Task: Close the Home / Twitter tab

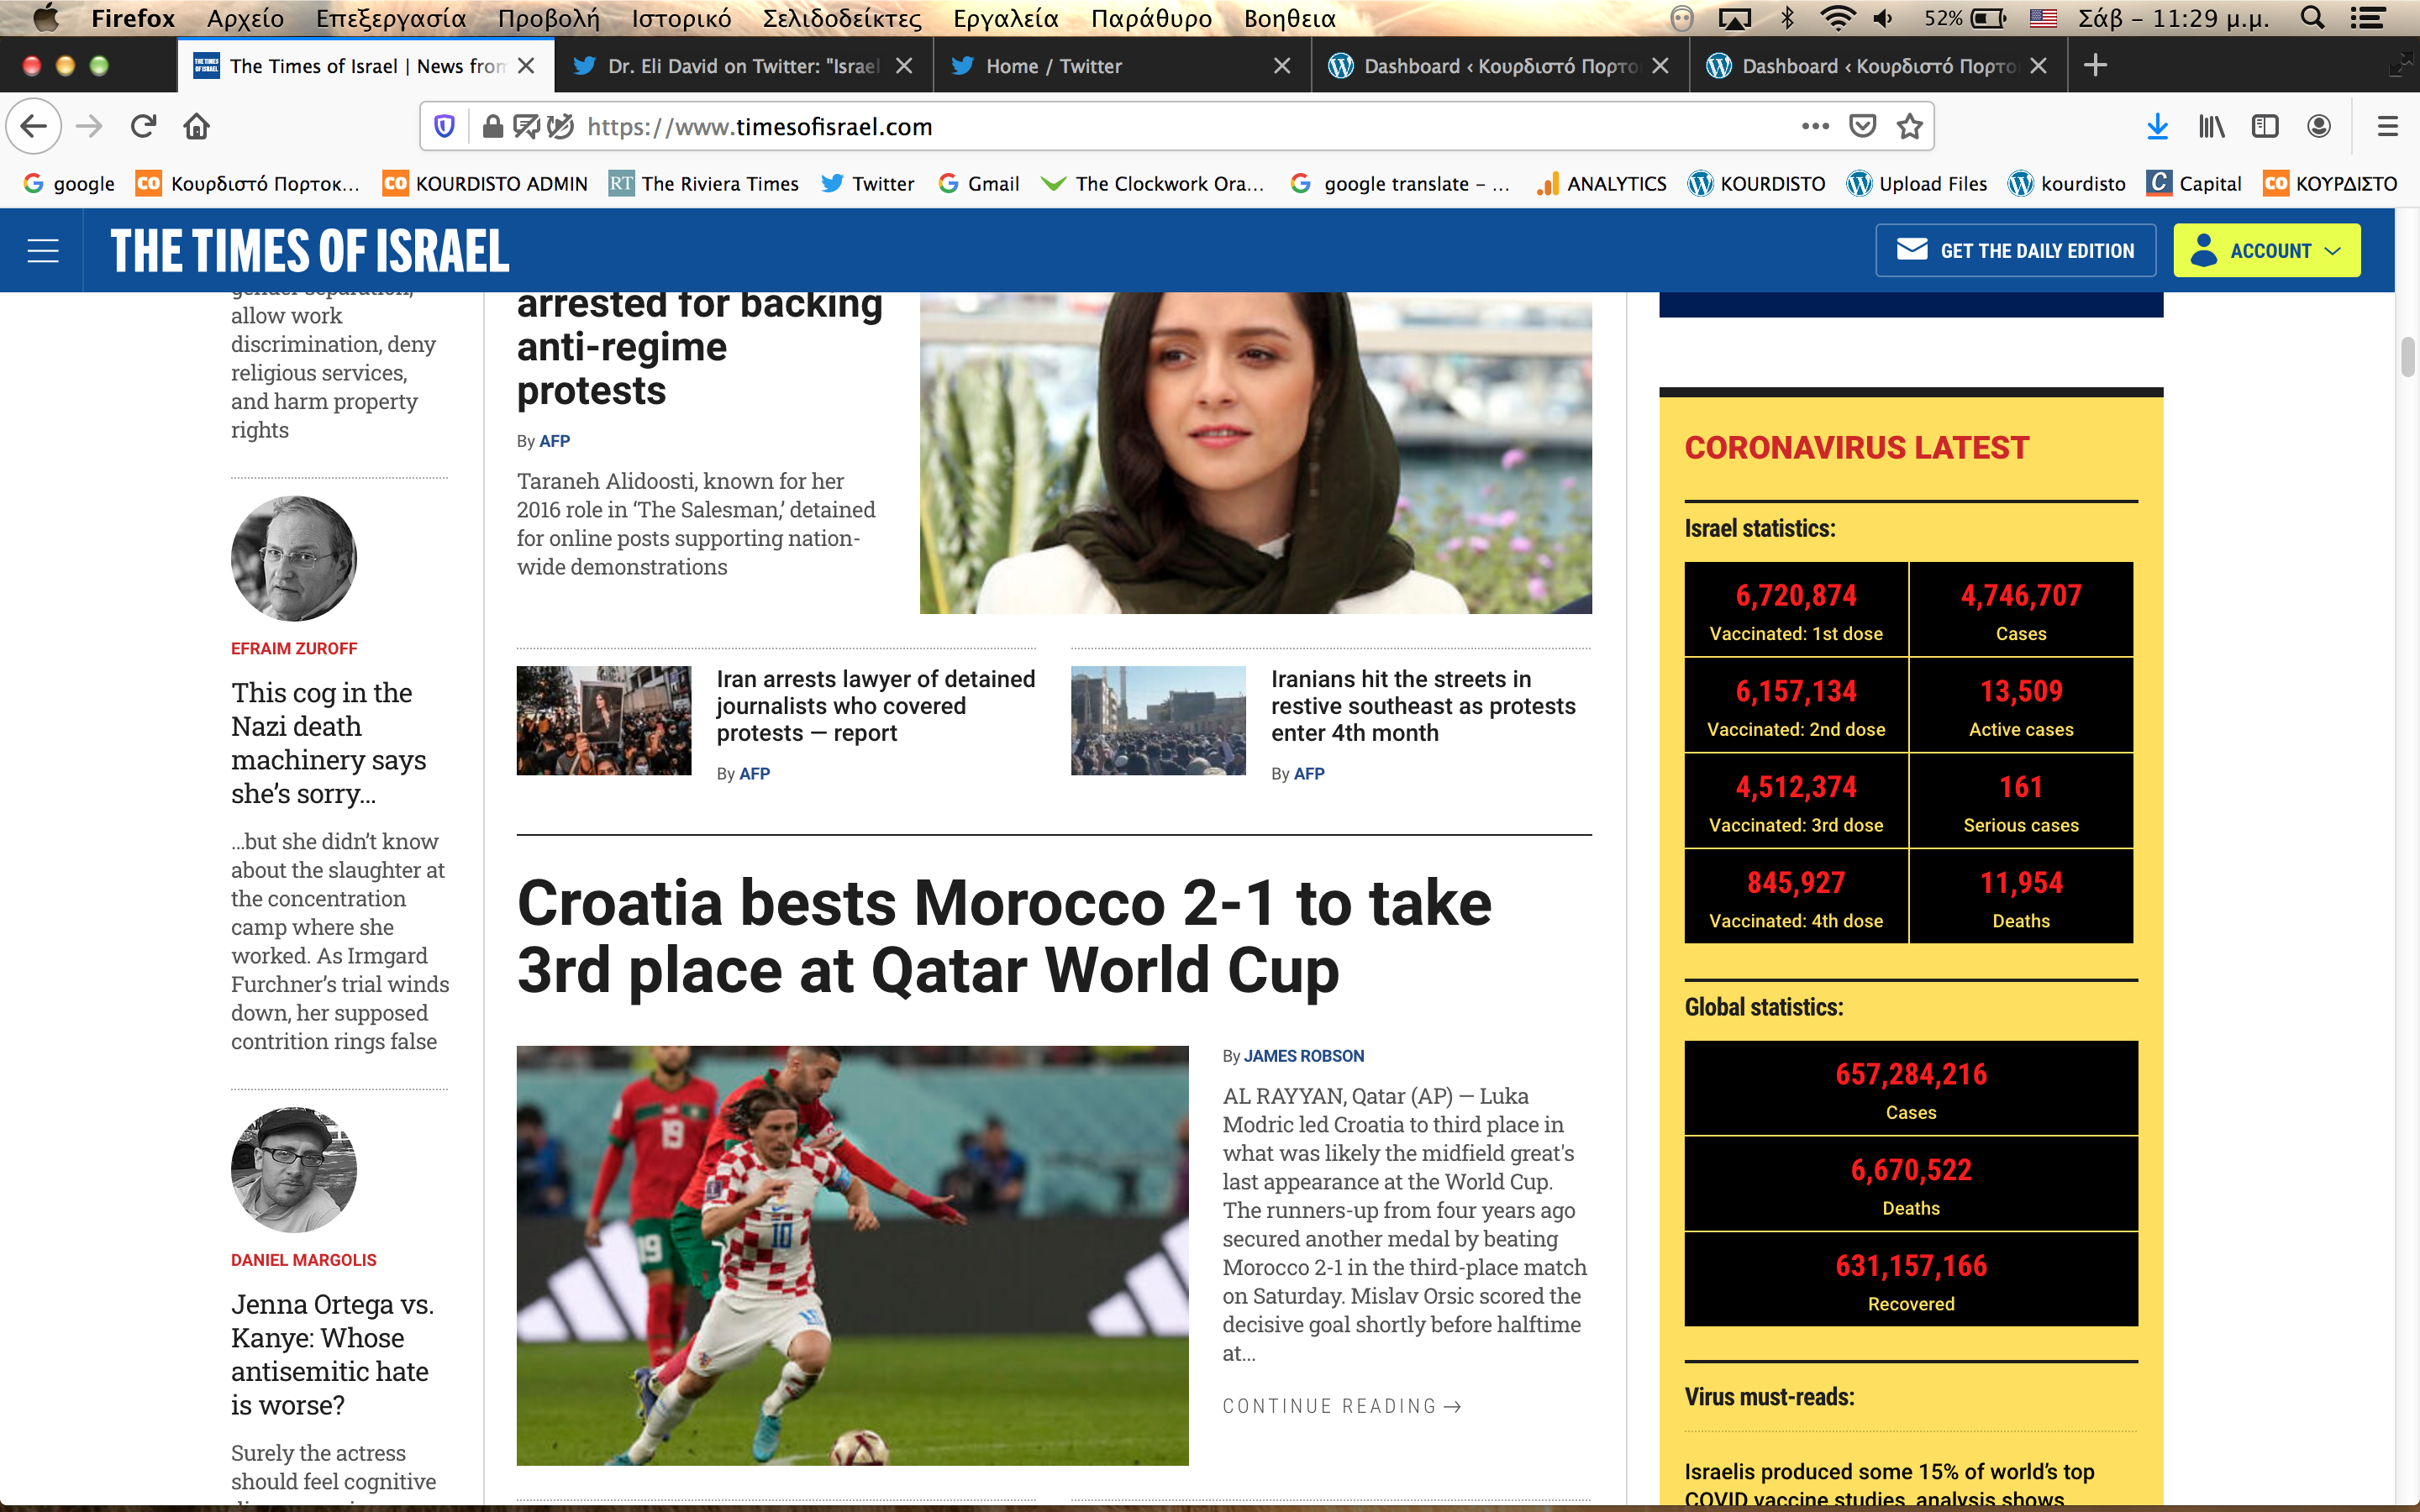Action: [1282, 66]
